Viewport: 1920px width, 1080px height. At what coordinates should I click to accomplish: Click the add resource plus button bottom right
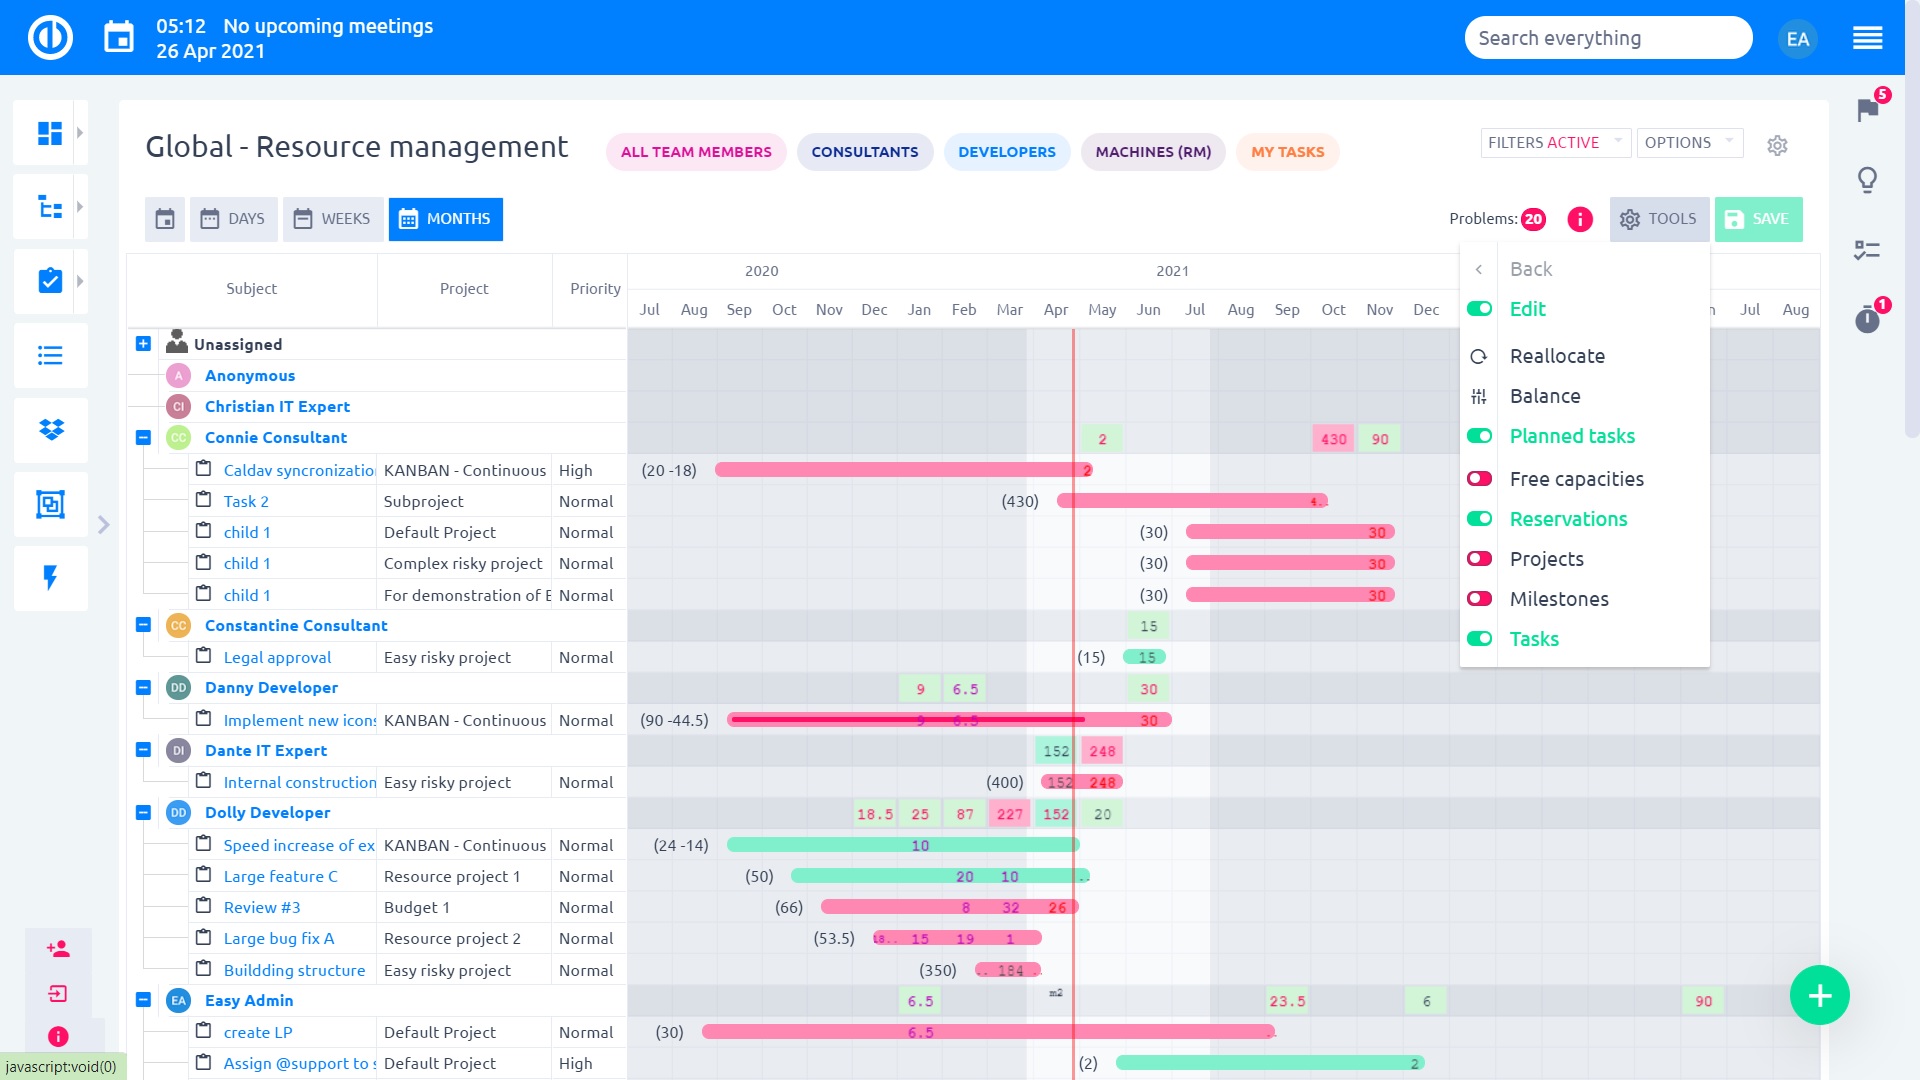1822,996
